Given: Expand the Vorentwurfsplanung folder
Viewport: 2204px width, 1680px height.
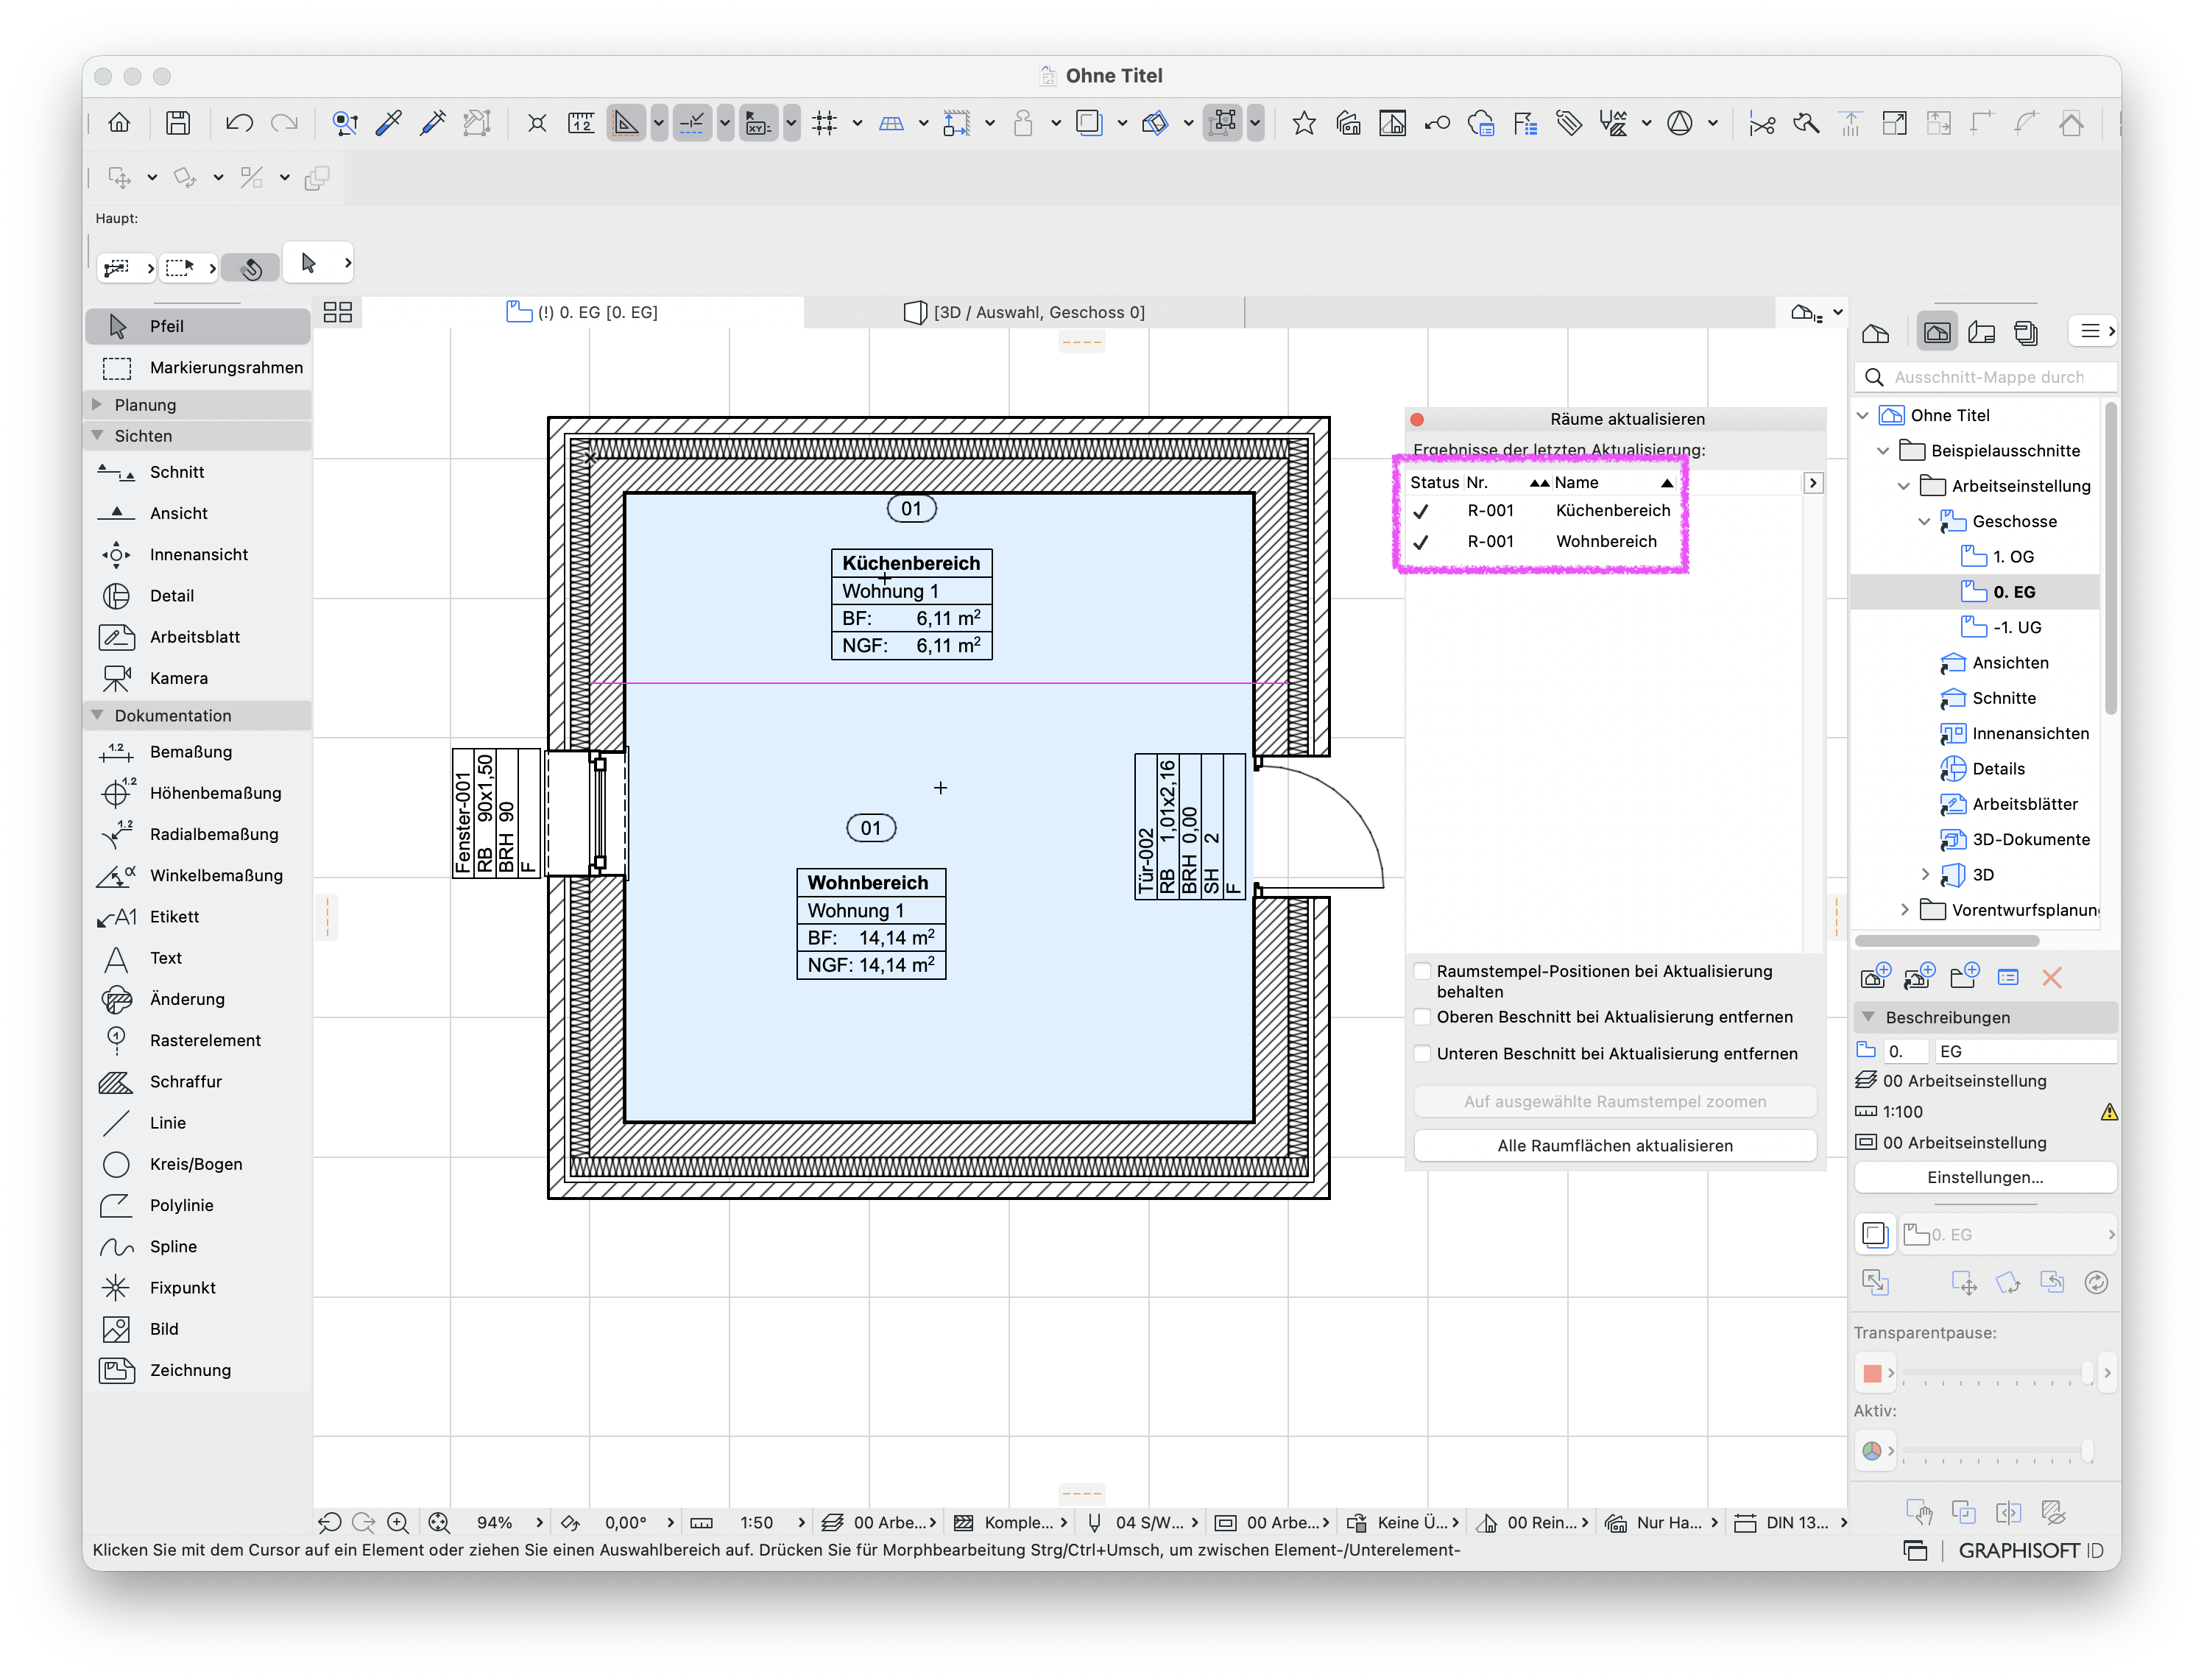Looking at the screenshot, I should point(1905,910).
